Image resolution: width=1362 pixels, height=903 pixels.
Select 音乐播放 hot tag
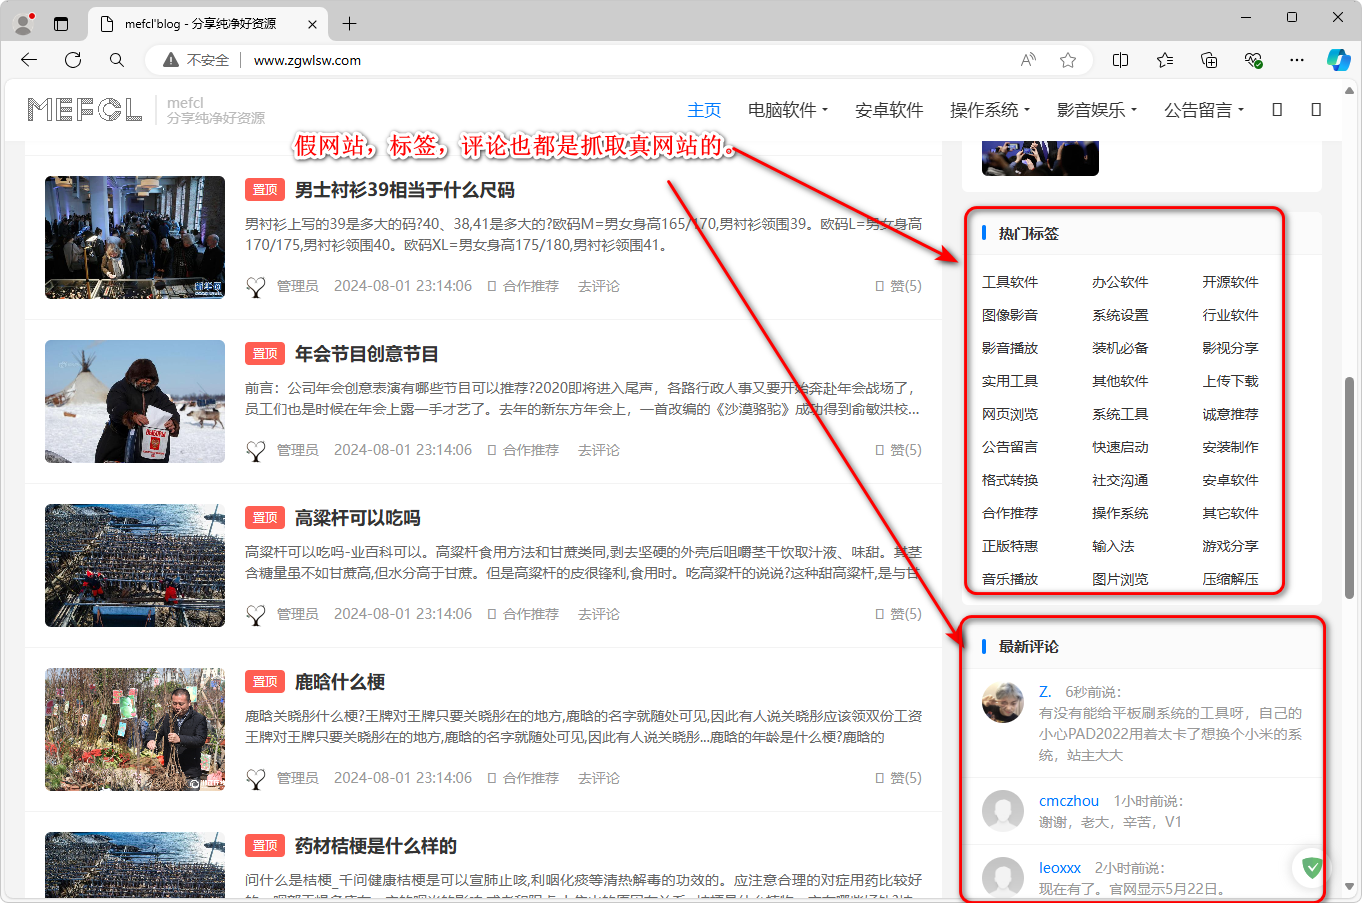[1010, 579]
